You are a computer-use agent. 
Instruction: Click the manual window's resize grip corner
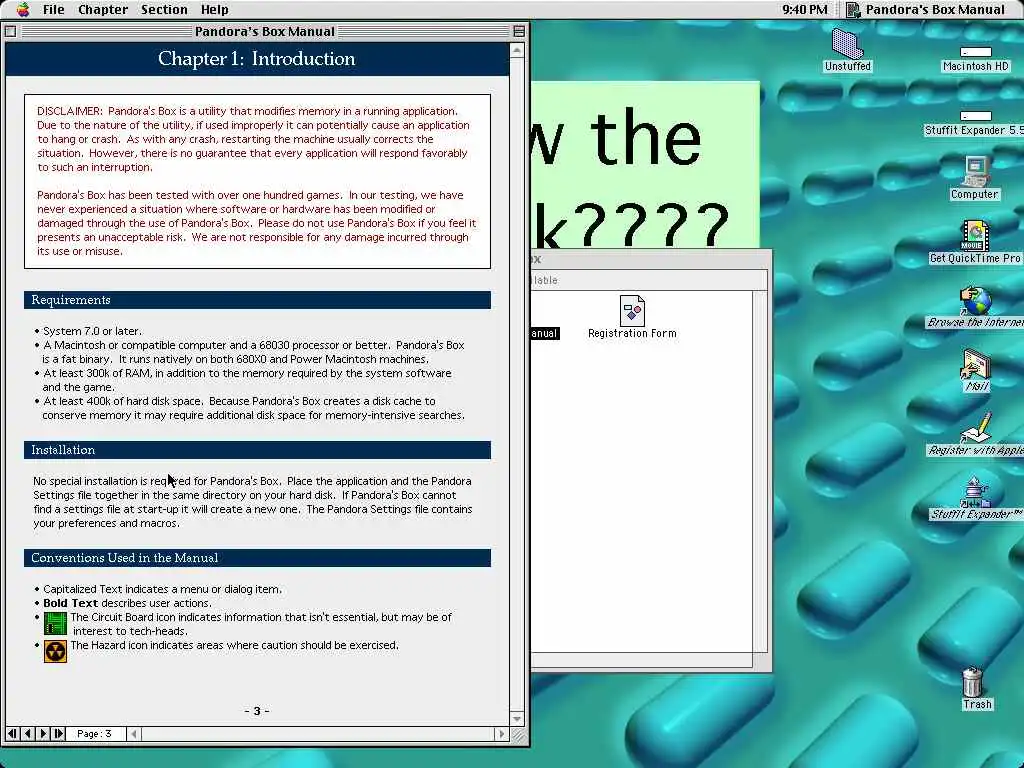[518, 735]
